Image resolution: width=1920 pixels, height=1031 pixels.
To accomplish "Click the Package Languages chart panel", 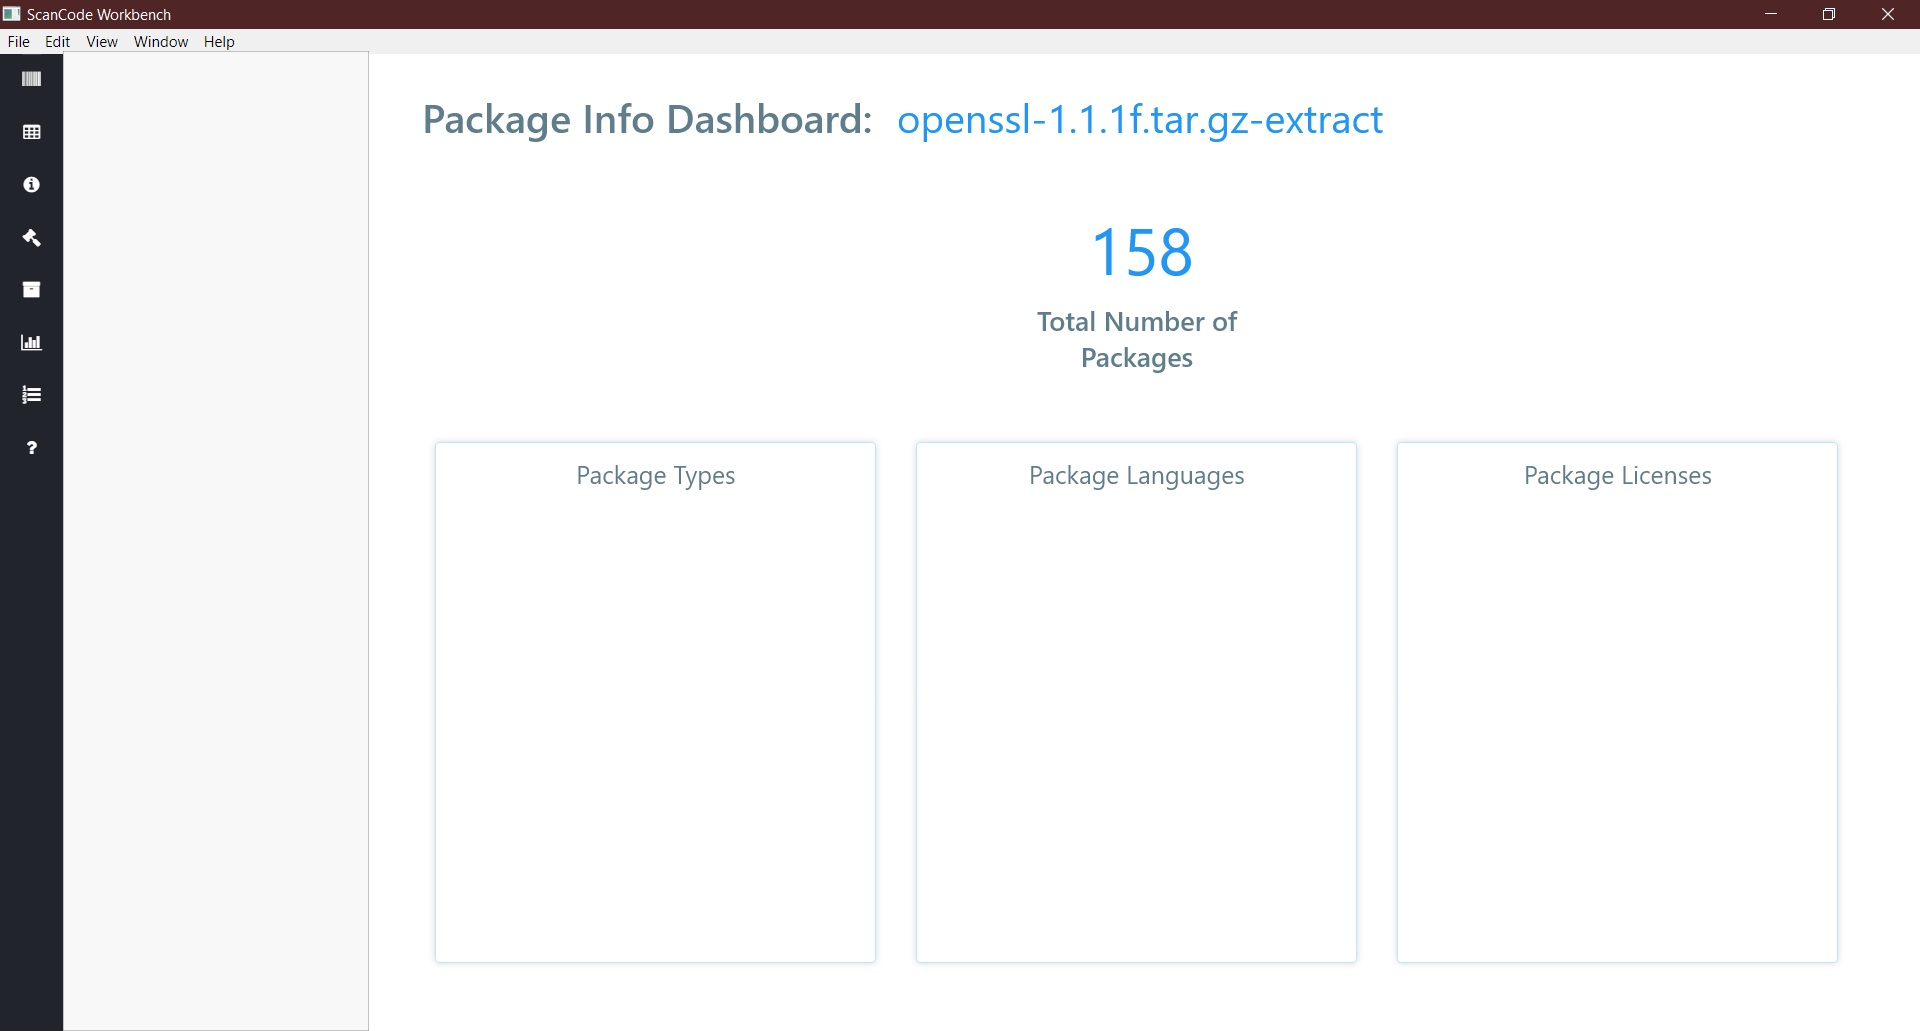I will click(x=1136, y=700).
